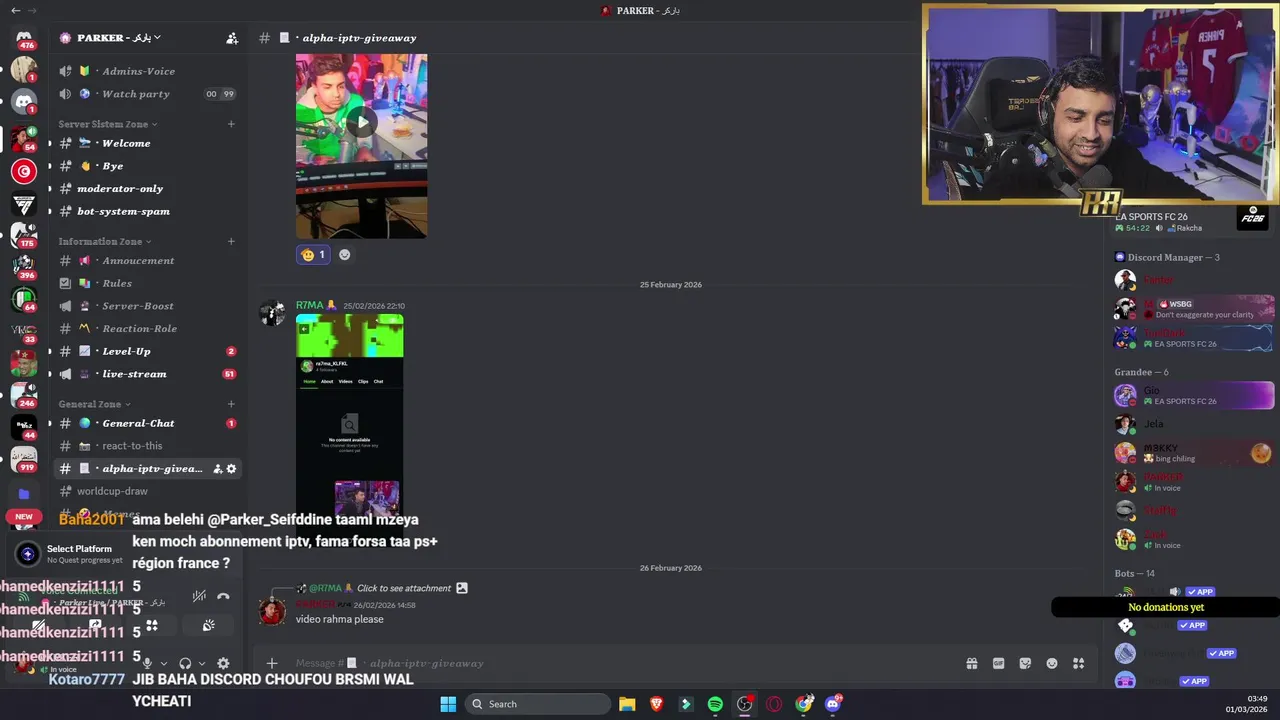The image size is (1280, 720).
Task: Open the settings gear for the alpha-iptv-giveaway channel
Action: coord(231,468)
